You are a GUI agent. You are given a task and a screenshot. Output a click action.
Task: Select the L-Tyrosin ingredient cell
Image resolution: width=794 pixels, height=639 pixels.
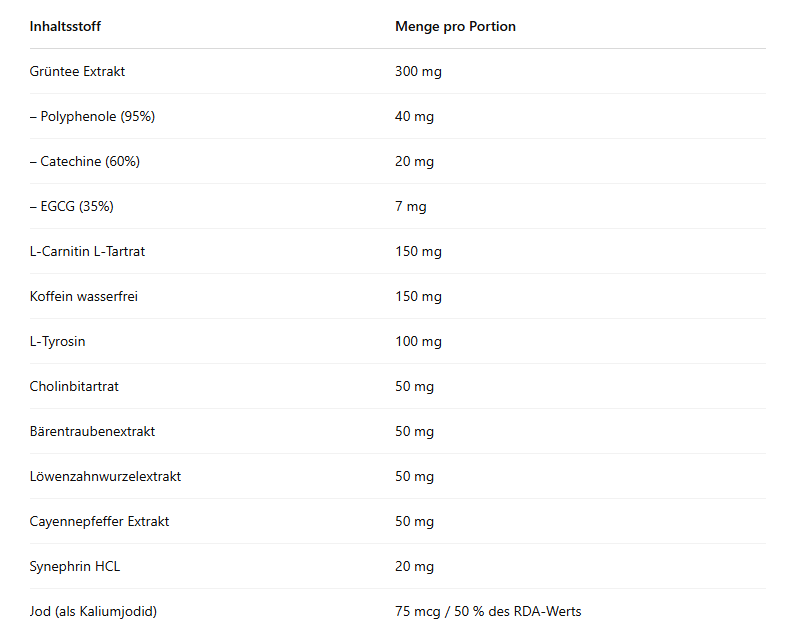tap(57, 341)
